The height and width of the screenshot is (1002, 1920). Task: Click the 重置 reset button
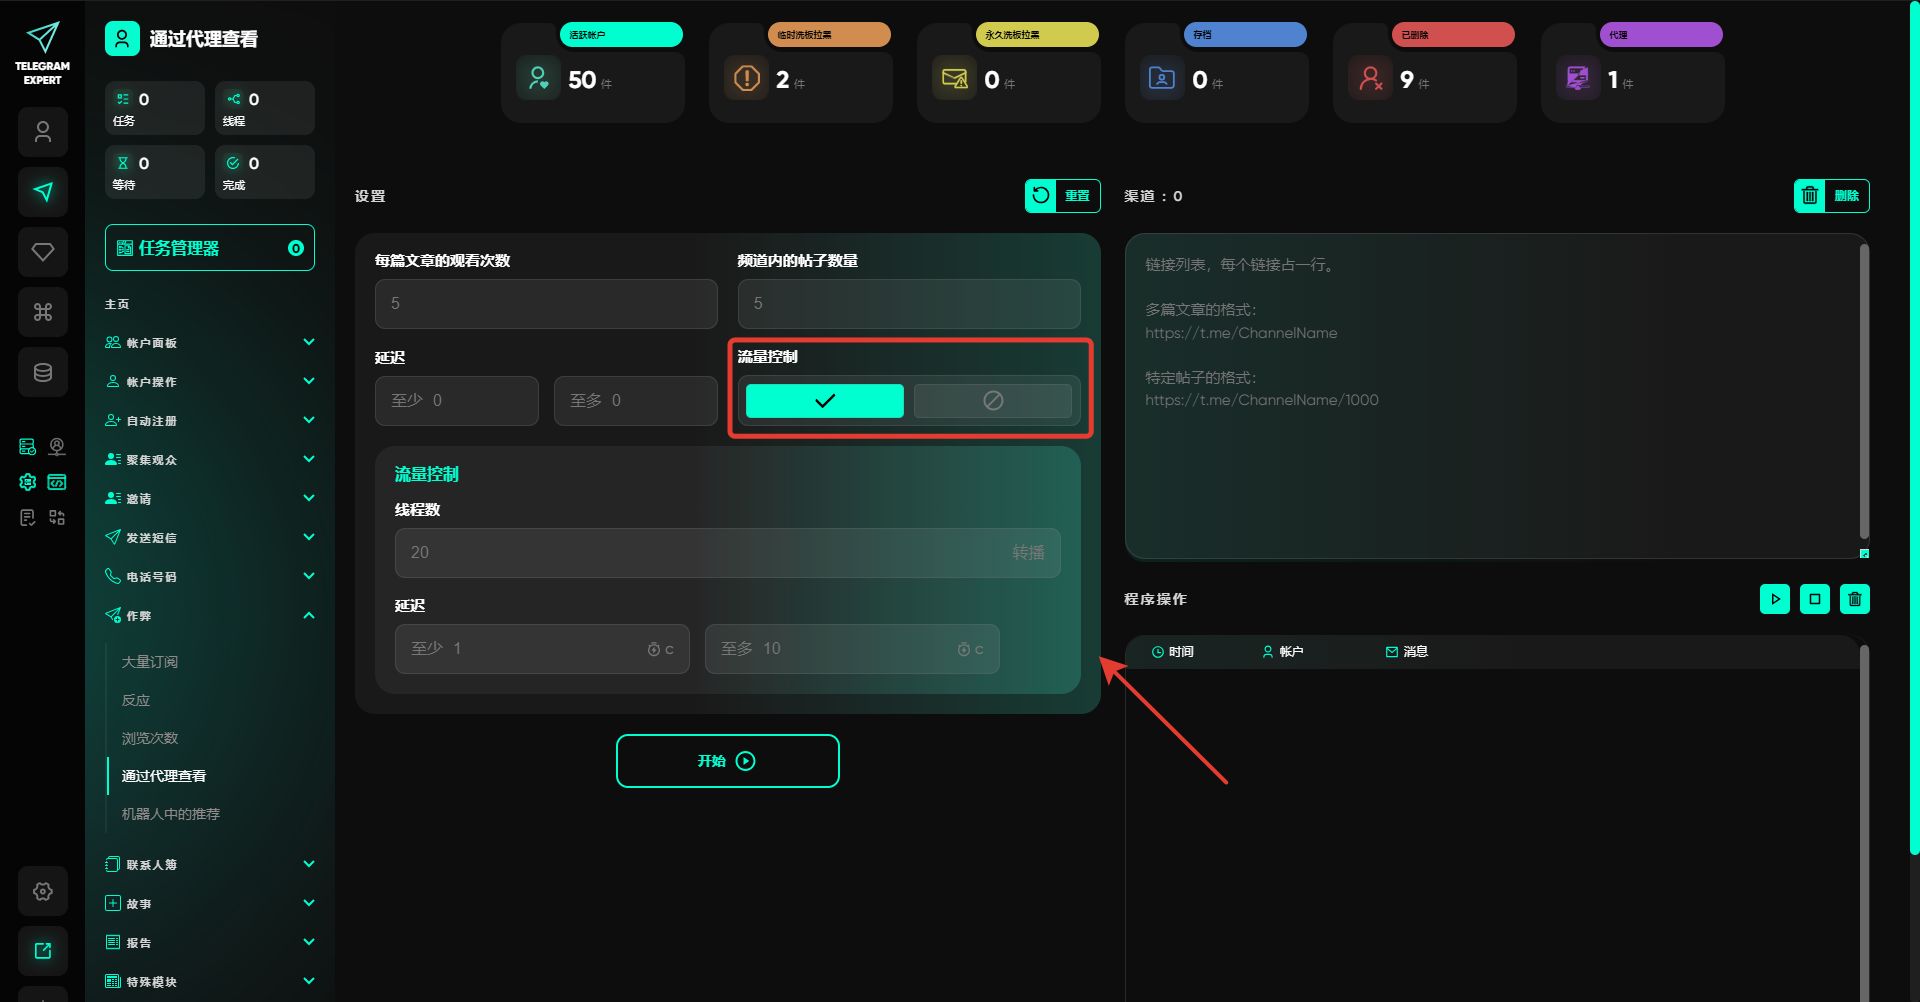(x=1063, y=196)
